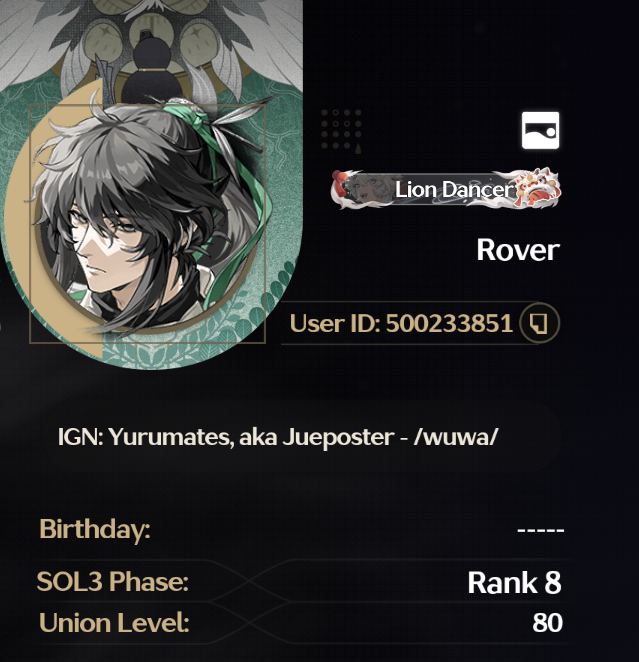Screen dimensions: 639x662
Task: Open the character avatar portrait
Action: click(x=148, y=224)
